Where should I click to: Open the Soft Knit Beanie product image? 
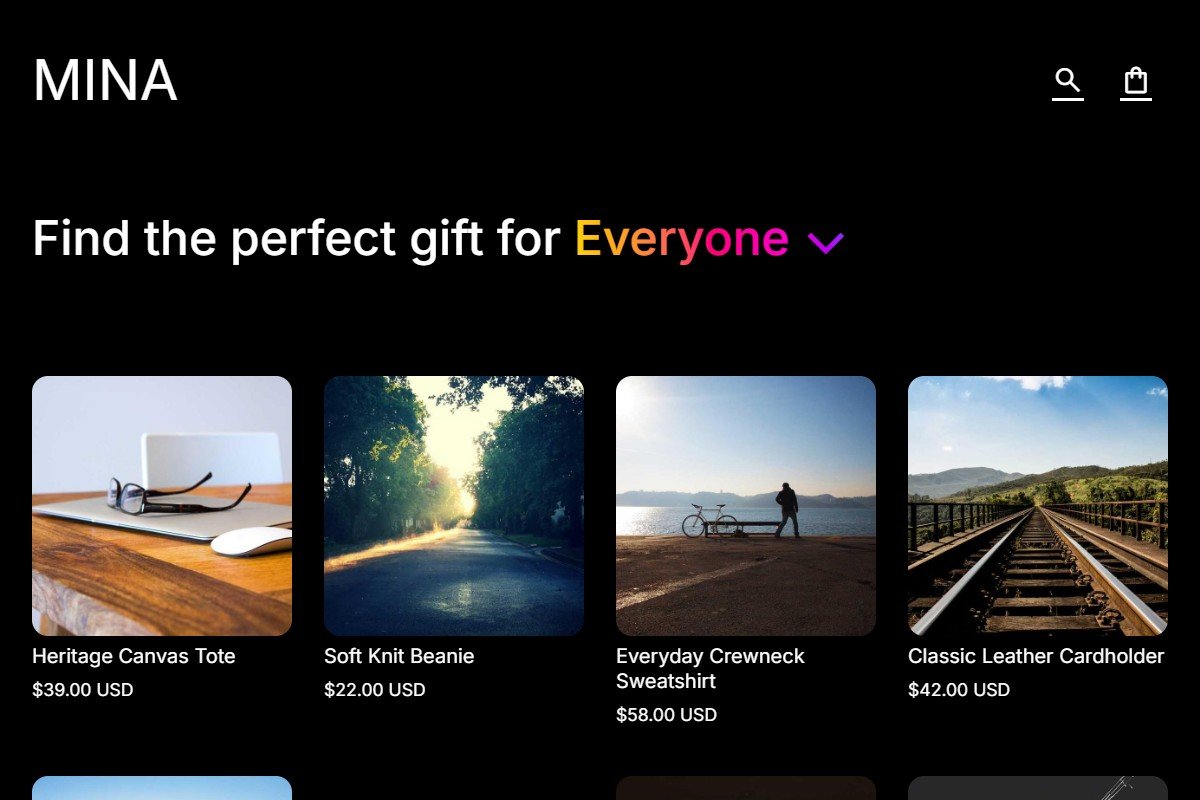[x=454, y=506]
